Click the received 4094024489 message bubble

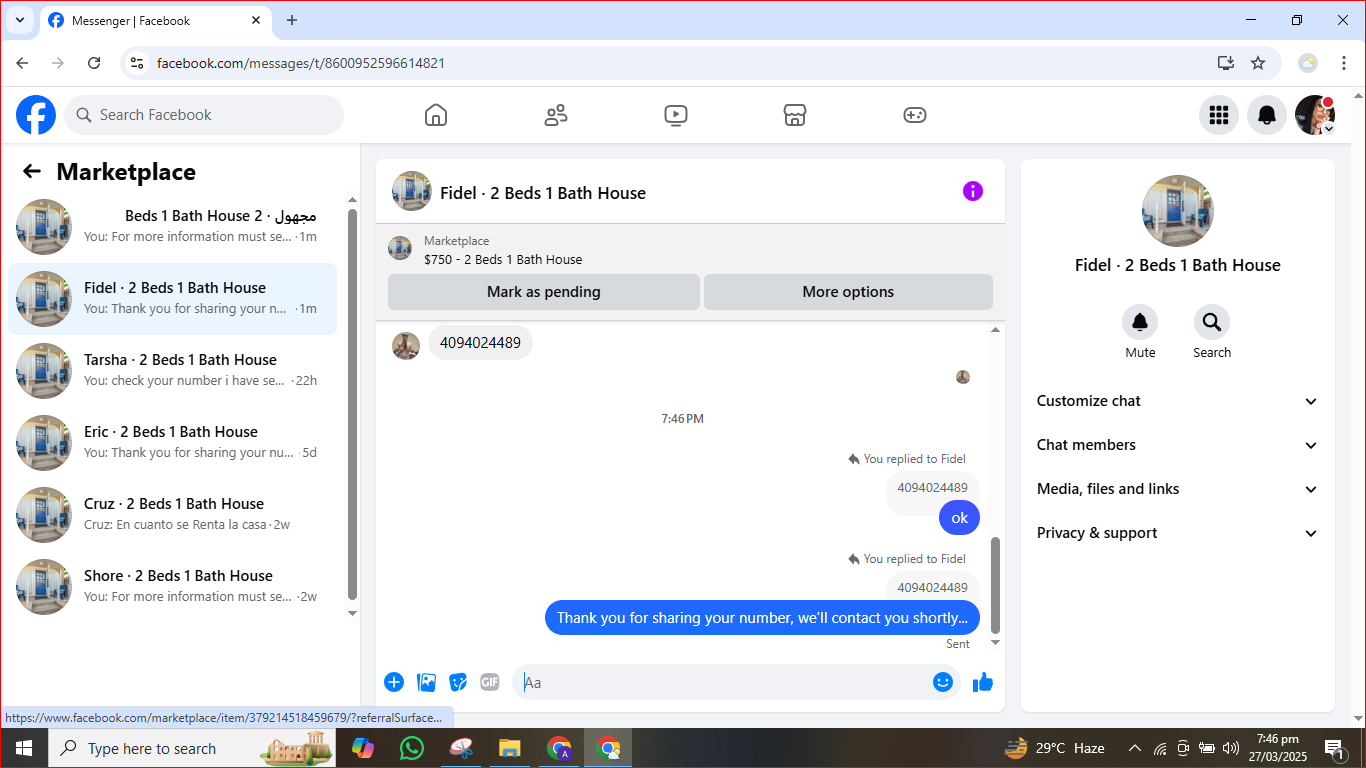click(480, 343)
